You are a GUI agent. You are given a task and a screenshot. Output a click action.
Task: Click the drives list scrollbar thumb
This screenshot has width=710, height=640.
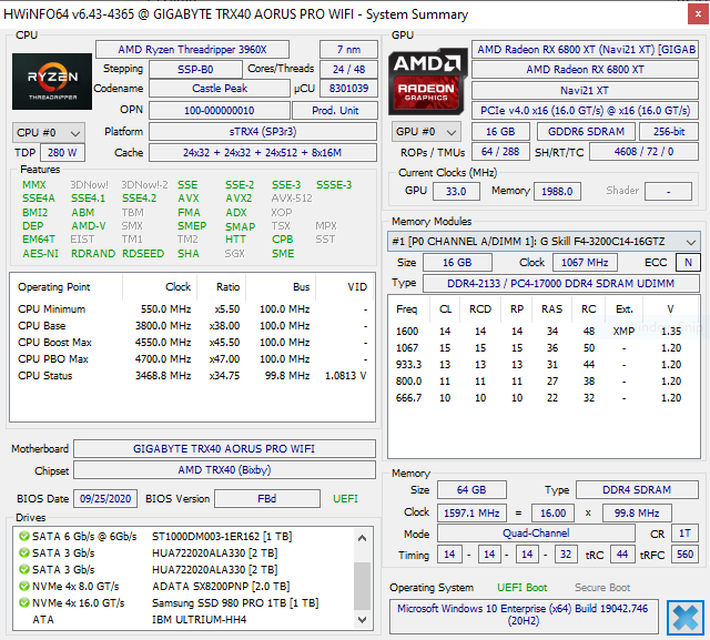point(362,585)
